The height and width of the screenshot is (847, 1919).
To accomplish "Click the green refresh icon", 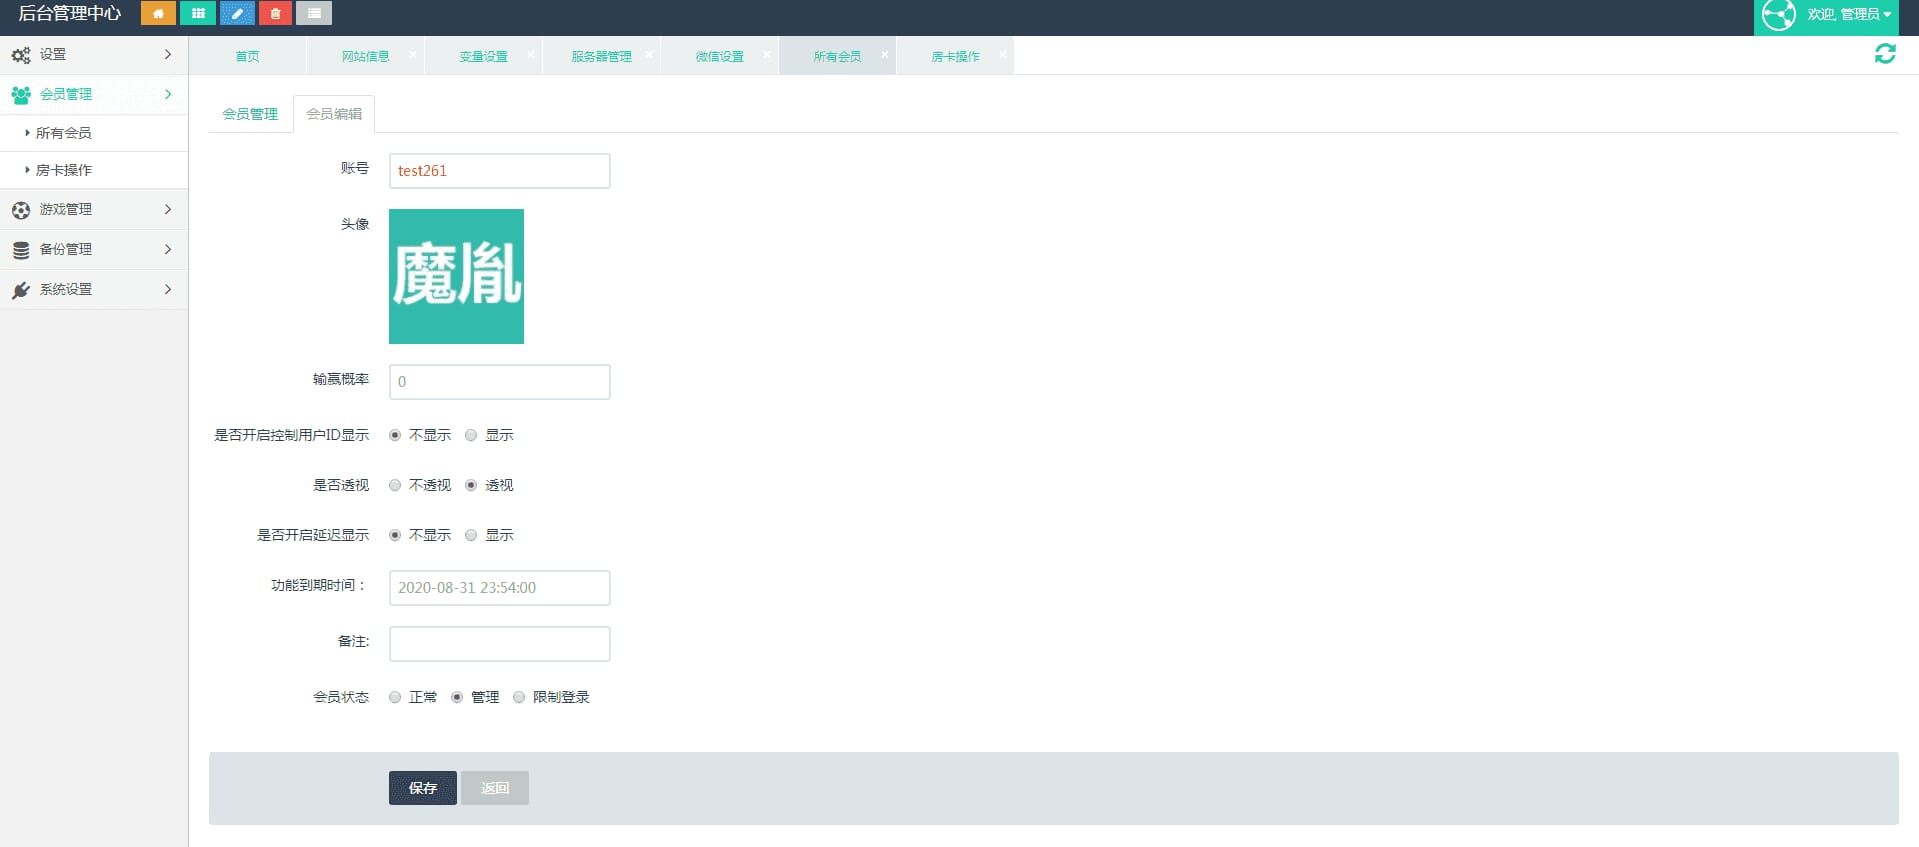I will [x=1885, y=54].
